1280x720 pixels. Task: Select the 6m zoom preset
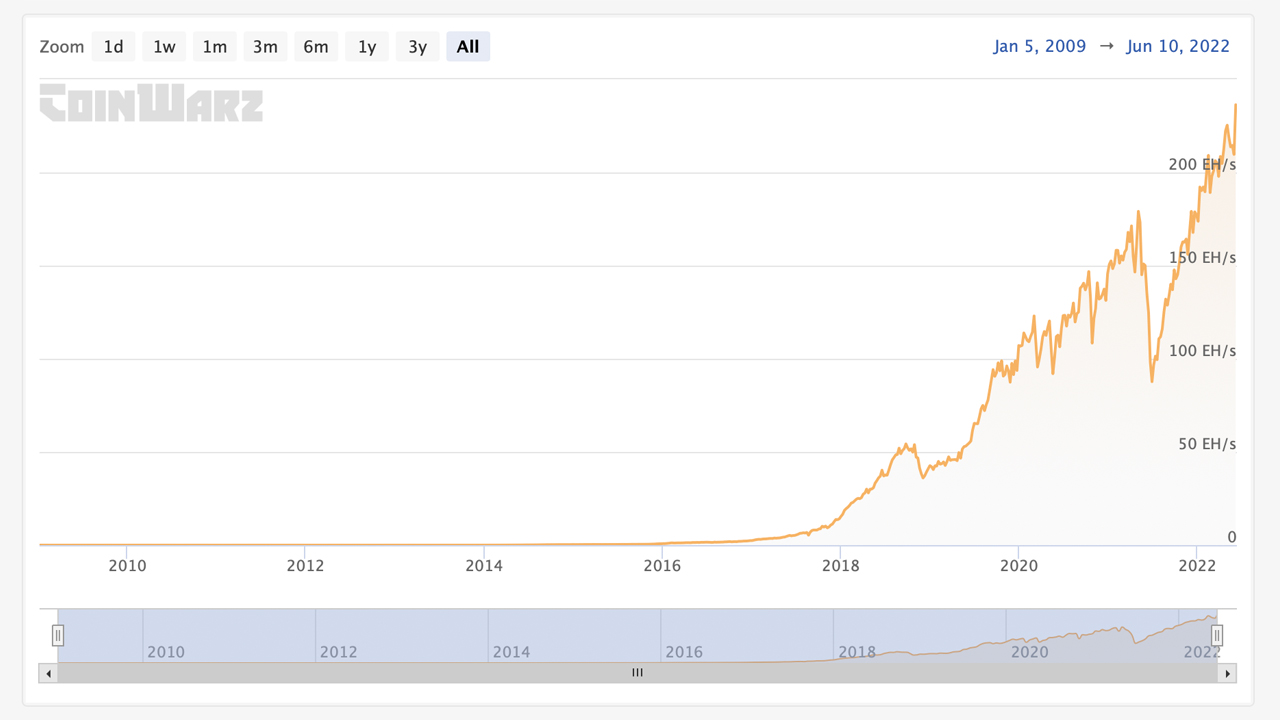[316, 46]
